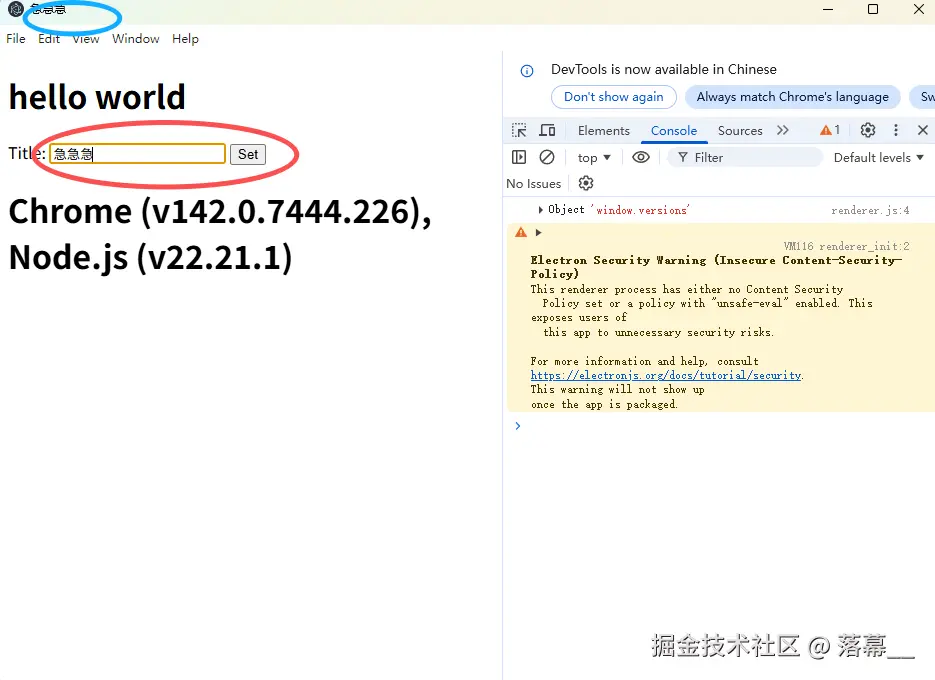Maximize the application window
This screenshot has height=680, width=935.
click(x=873, y=9)
